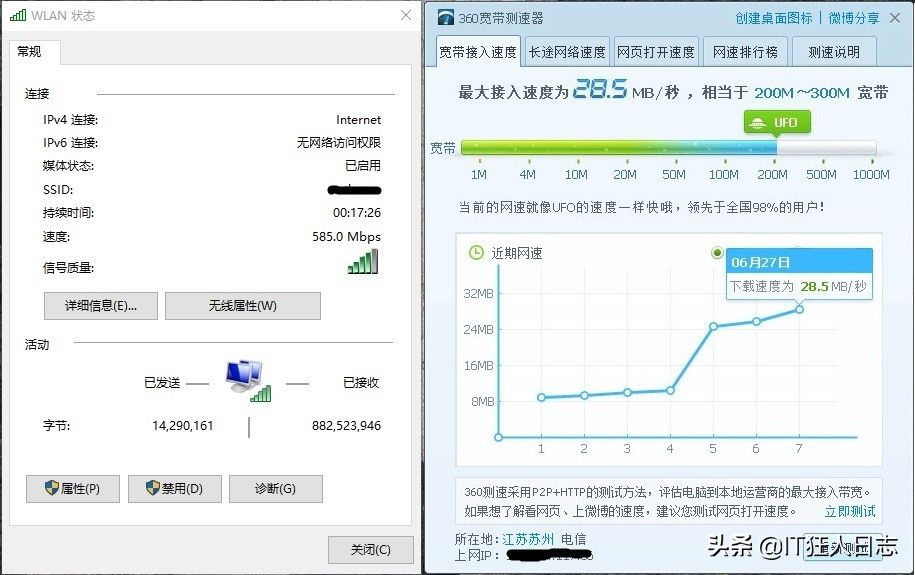Open the 网页打开速度 tab
This screenshot has width=915, height=575.
(x=655, y=52)
